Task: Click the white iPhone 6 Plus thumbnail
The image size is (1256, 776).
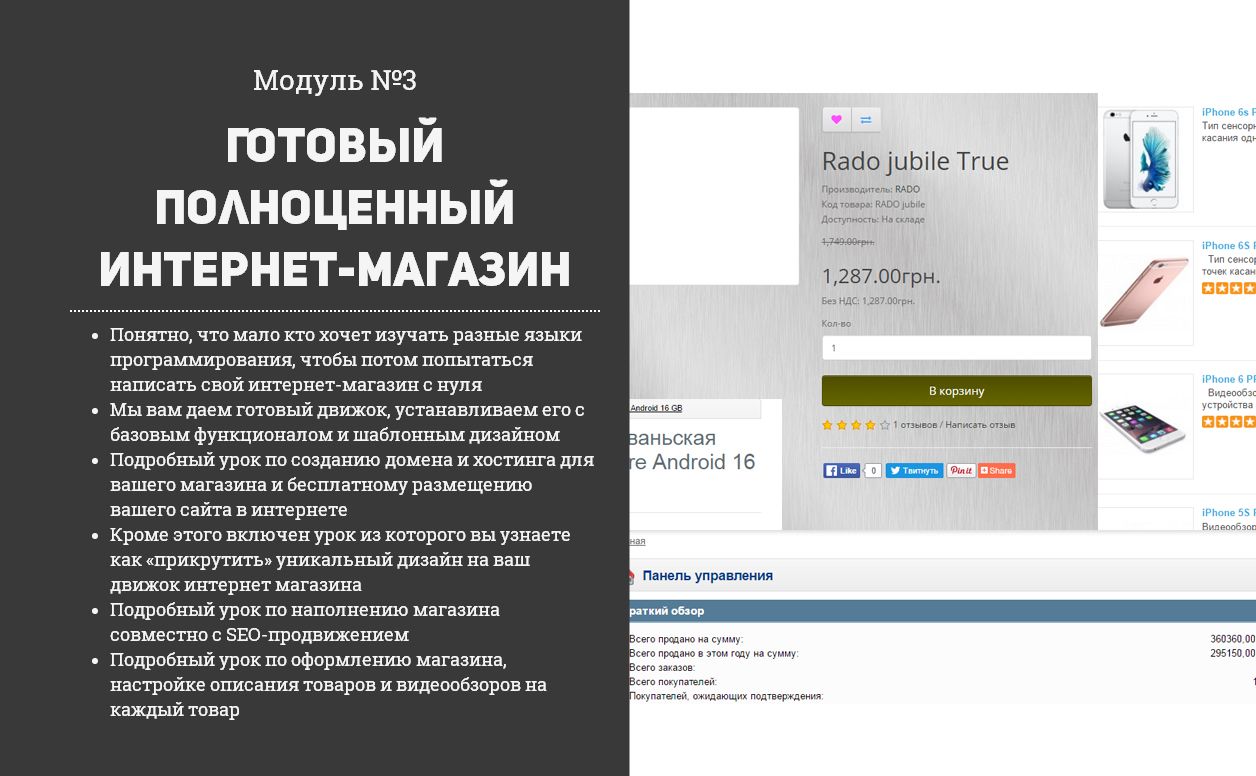Action: (1147, 426)
